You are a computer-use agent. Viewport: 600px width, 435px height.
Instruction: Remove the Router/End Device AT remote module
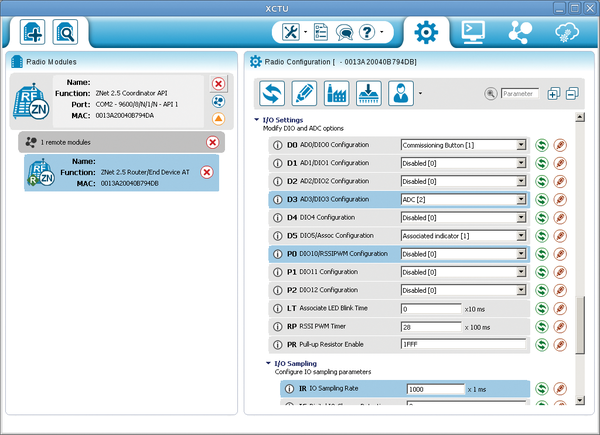pos(207,172)
